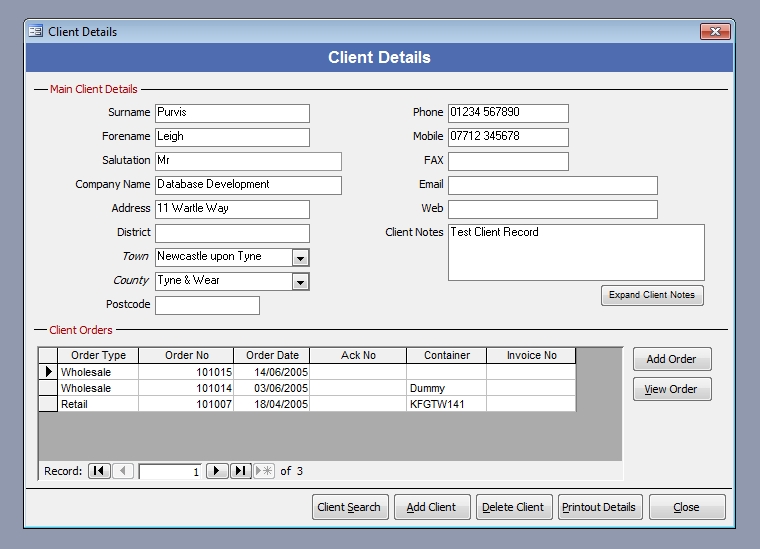Open the selected order with View Order
The image size is (760, 549).
[x=672, y=389]
